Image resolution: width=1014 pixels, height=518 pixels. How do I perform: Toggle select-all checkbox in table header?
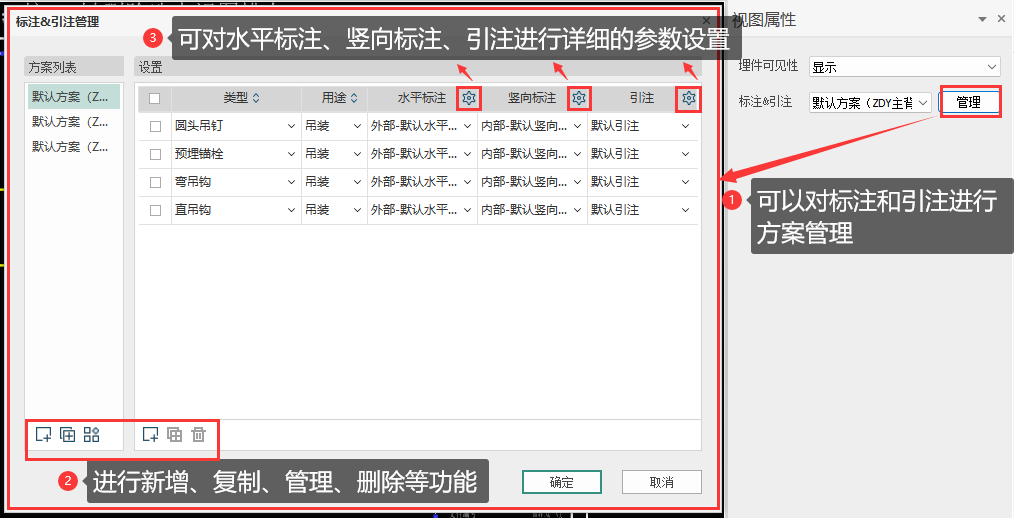(155, 98)
